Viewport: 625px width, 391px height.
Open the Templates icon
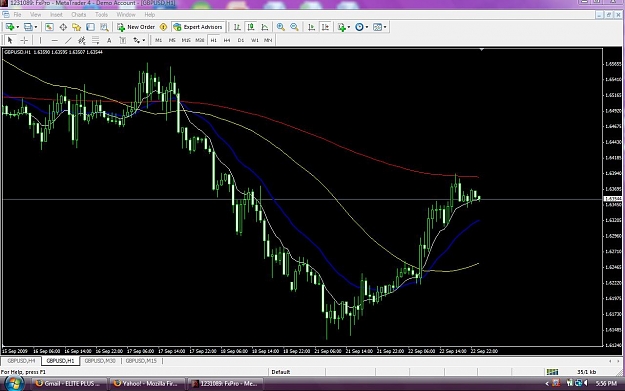(x=377, y=27)
